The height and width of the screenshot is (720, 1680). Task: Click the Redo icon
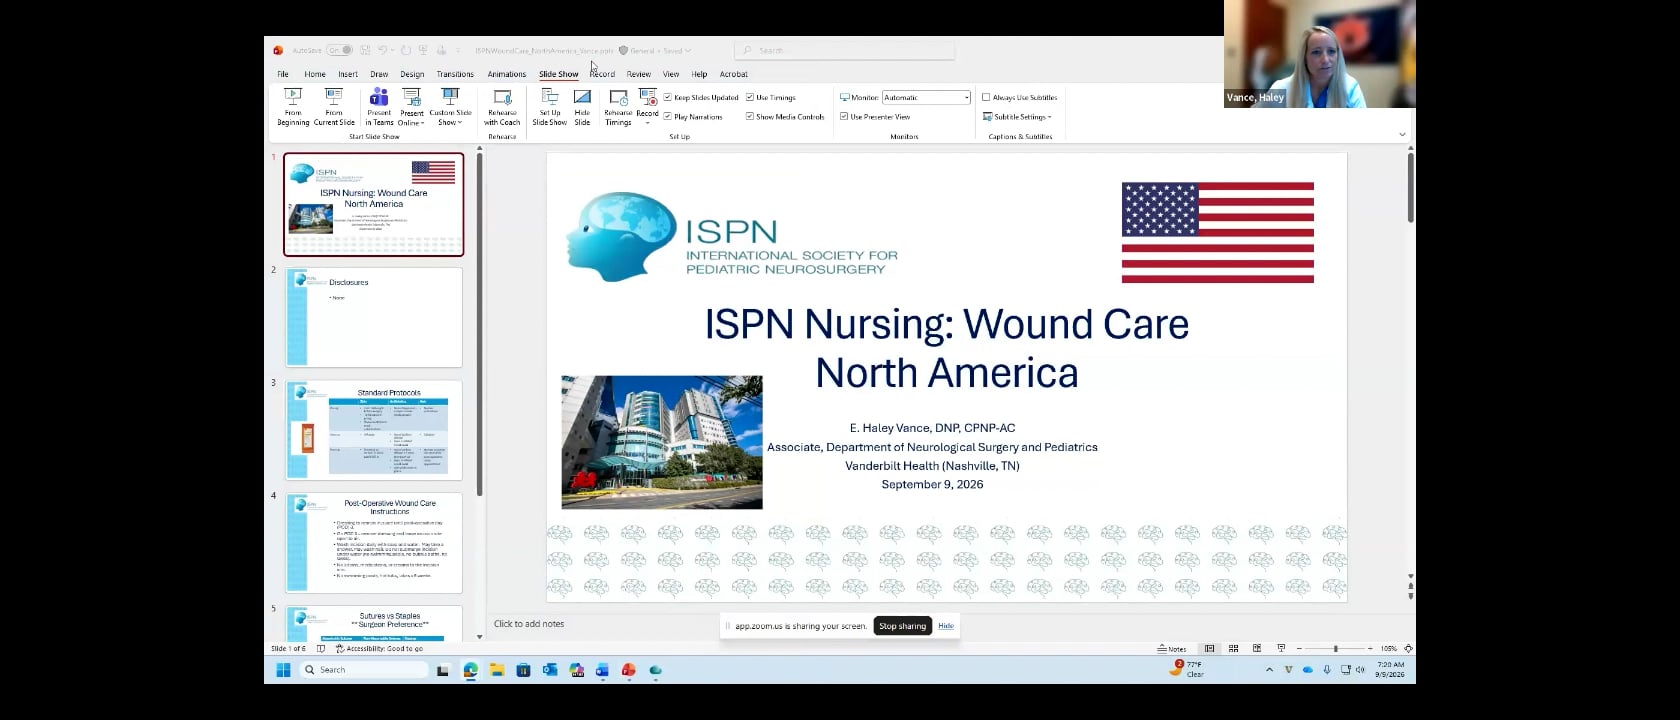pyautogui.click(x=405, y=50)
